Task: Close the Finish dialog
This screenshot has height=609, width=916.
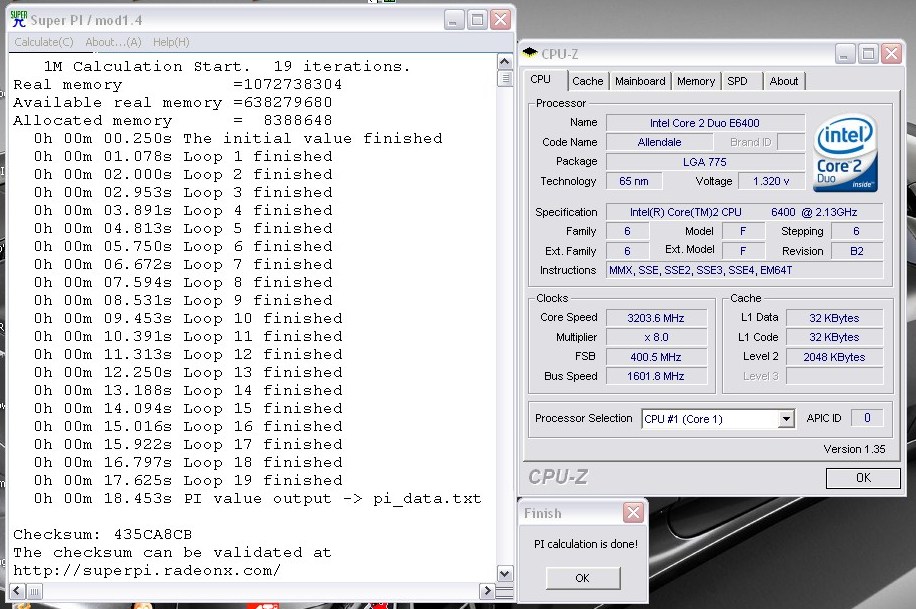Action: coord(633,513)
